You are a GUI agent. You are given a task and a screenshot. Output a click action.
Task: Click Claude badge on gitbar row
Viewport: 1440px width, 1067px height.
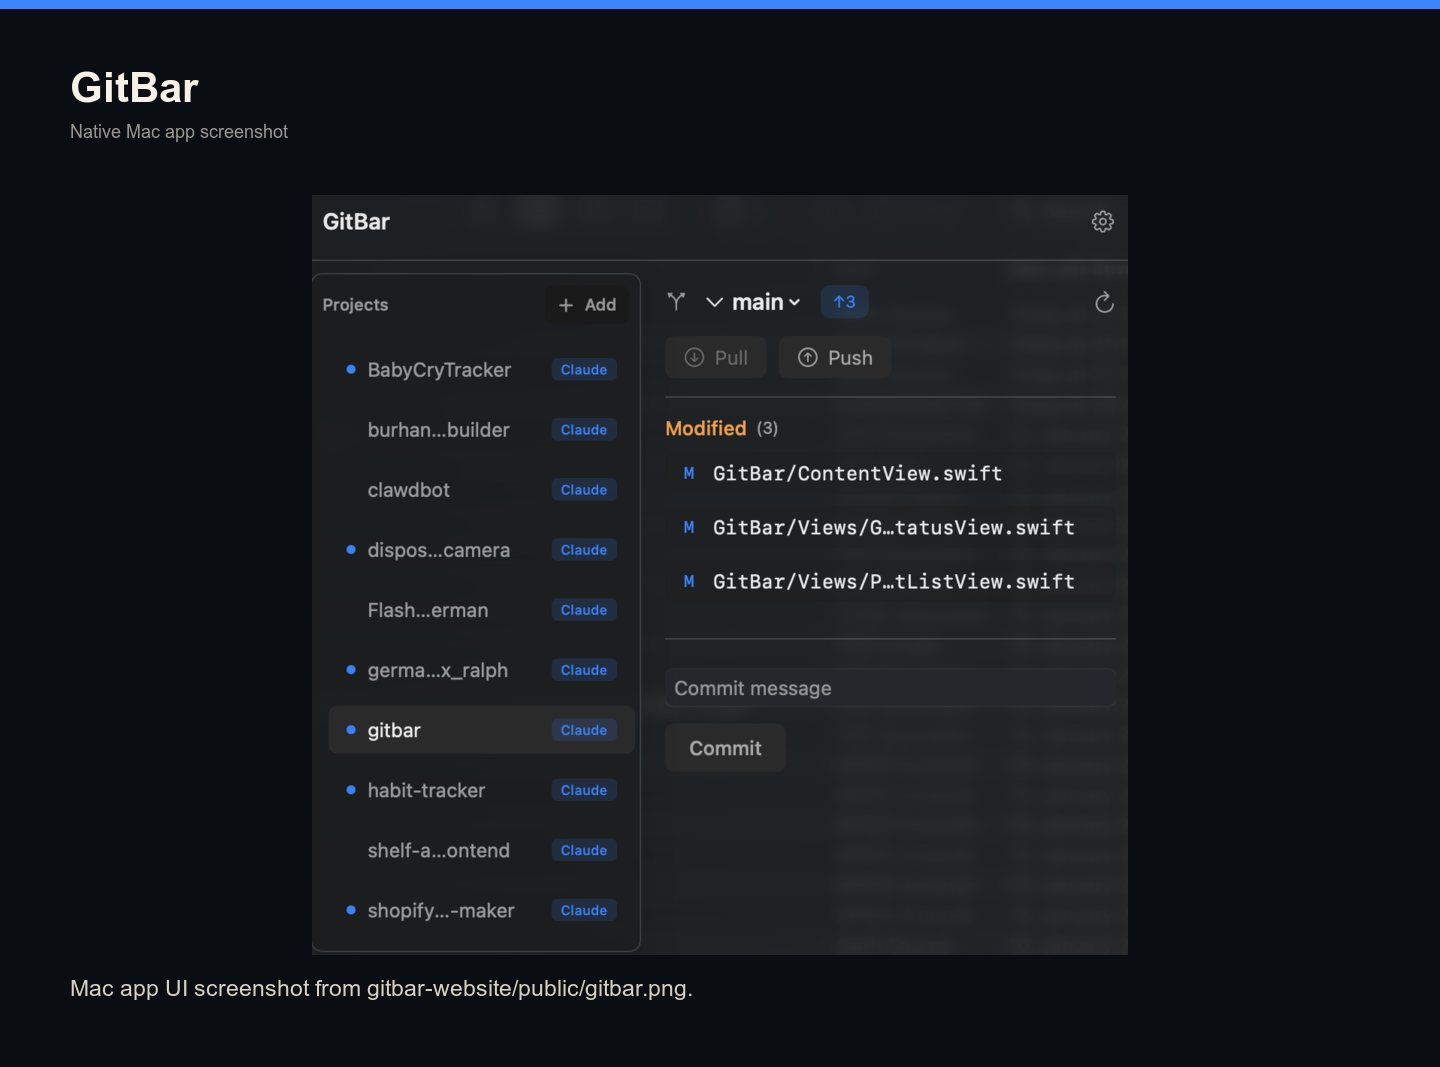[584, 730]
